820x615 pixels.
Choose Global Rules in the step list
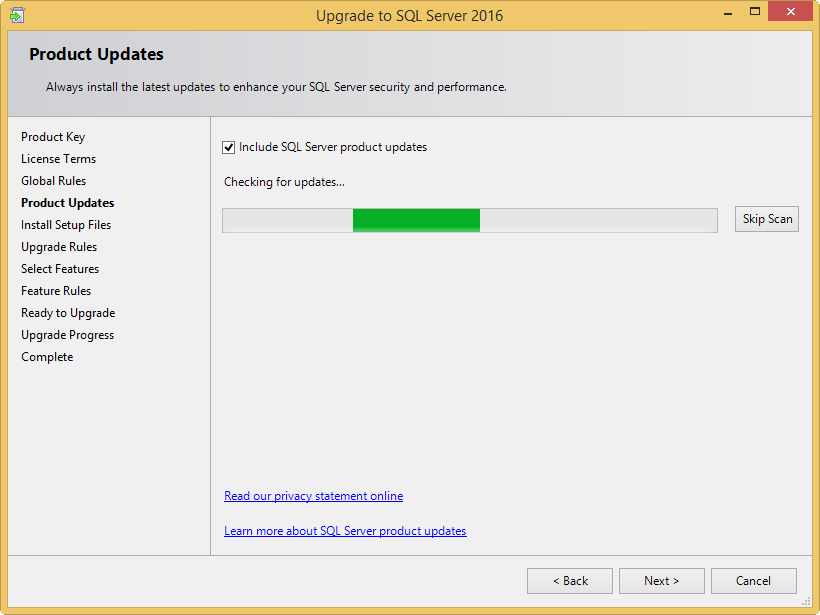coord(53,181)
